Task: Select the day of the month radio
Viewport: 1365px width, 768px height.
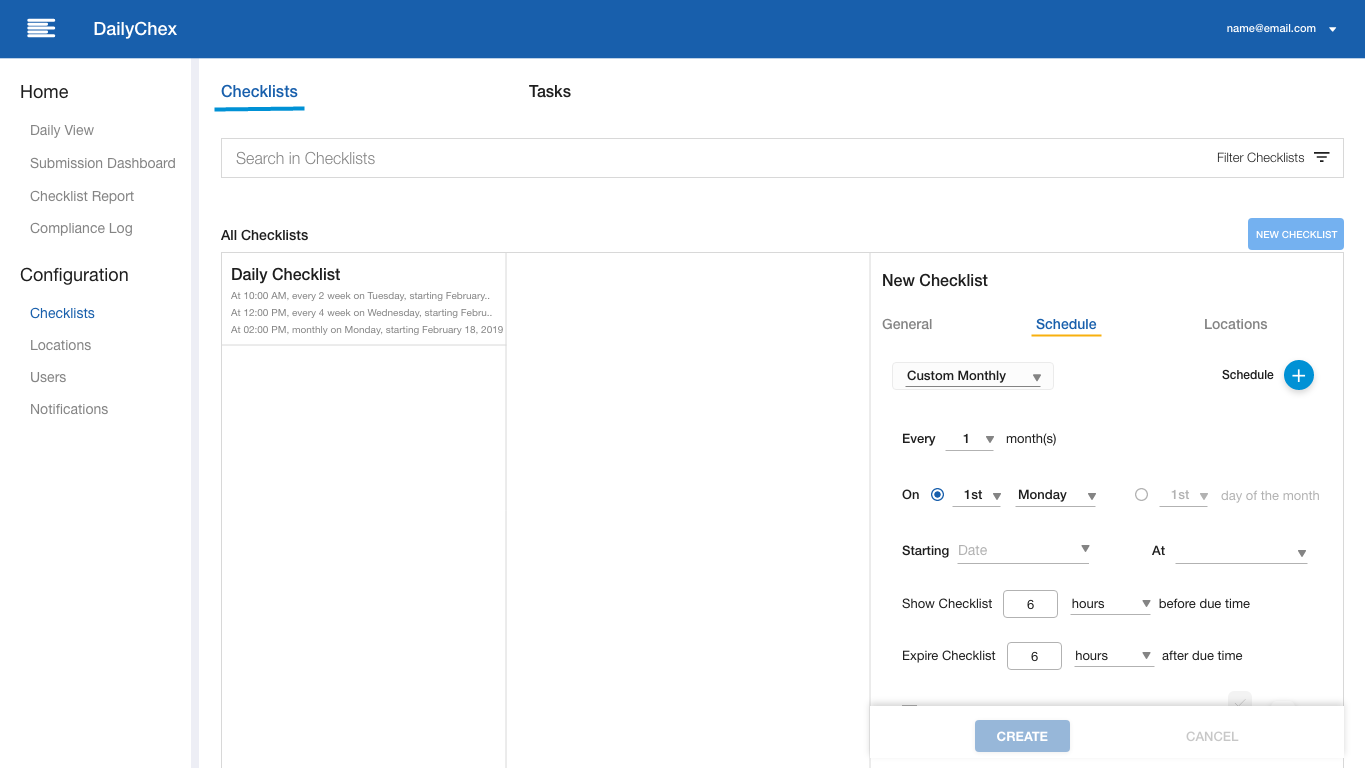Action: pyautogui.click(x=1141, y=494)
